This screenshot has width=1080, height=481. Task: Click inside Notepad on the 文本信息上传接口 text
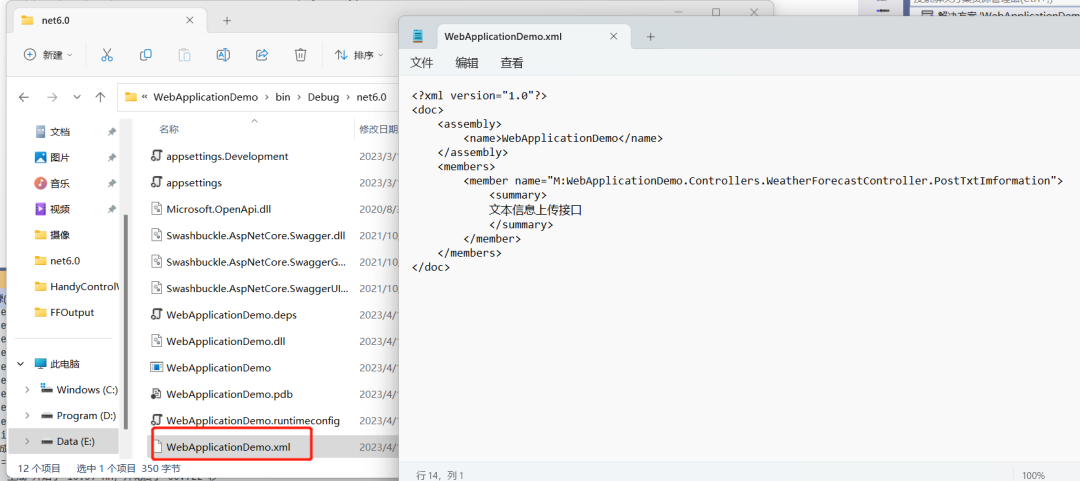tap(536, 209)
